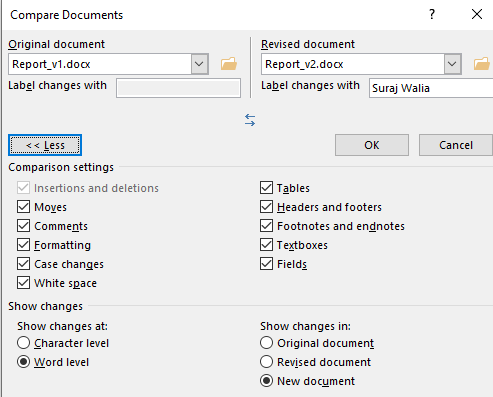Show changes in Revised document
The width and height of the screenshot is (493, 397).
click(x=266, y=362)
